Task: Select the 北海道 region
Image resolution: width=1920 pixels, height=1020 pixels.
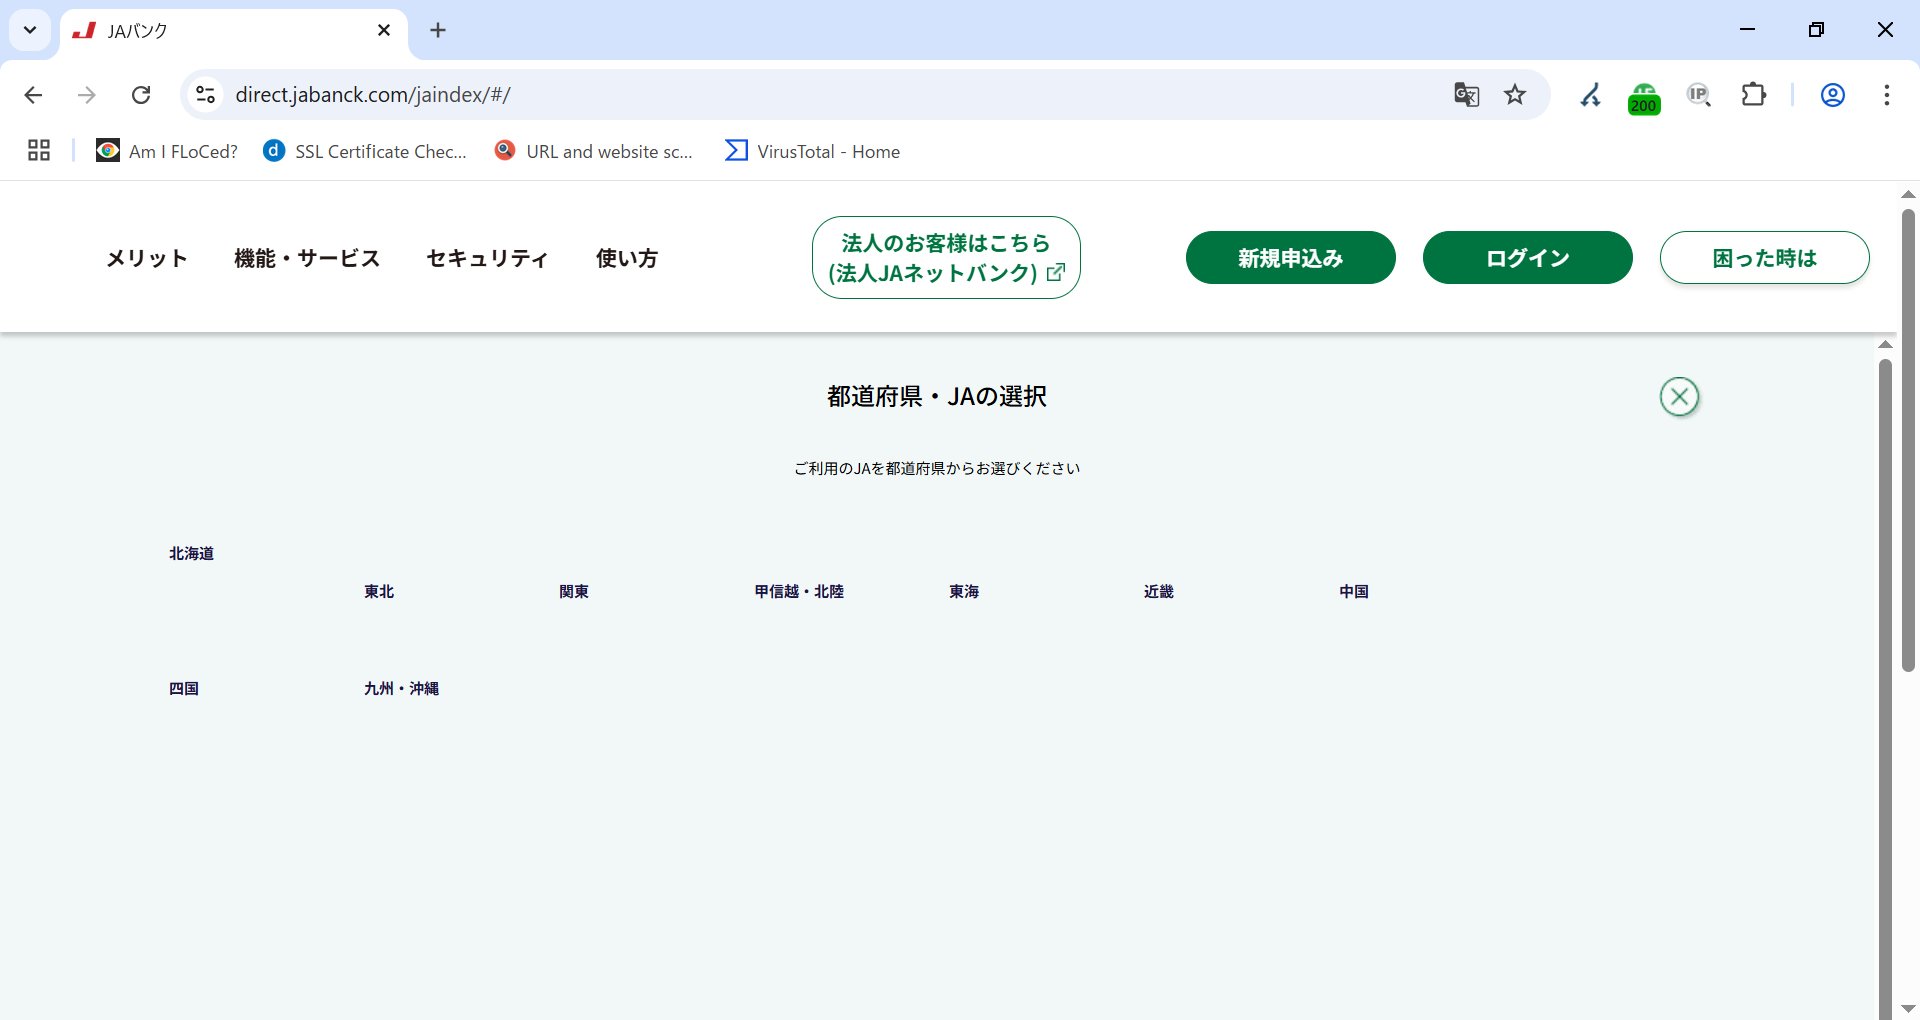Action: [x=191, y=554]
